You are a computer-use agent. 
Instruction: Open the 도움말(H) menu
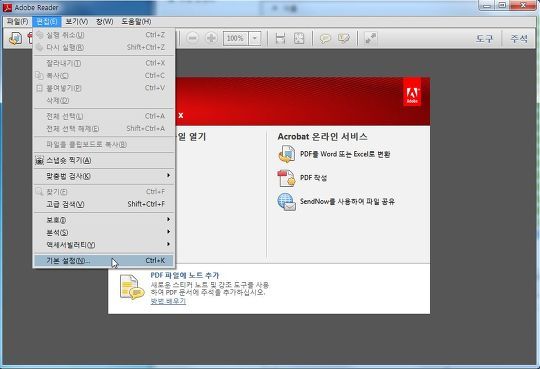click(x=136, y=21)
